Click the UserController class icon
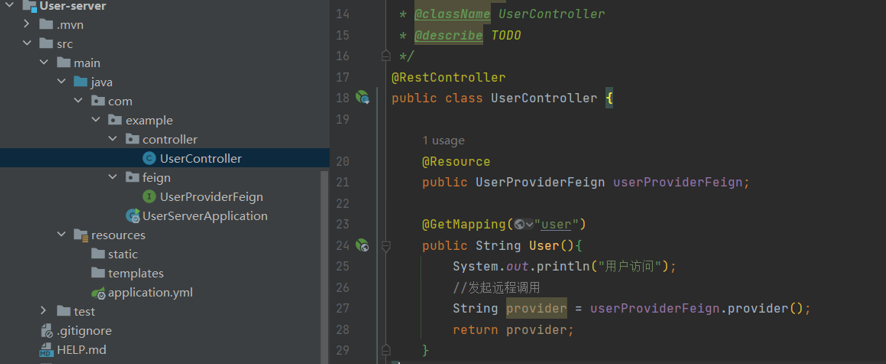 (149, 159)
